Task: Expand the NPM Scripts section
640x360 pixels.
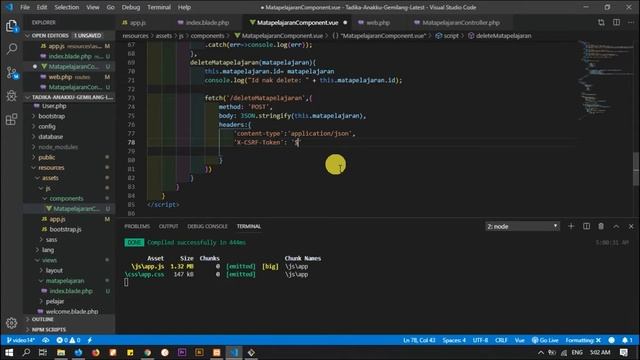Action: point(69,329)
